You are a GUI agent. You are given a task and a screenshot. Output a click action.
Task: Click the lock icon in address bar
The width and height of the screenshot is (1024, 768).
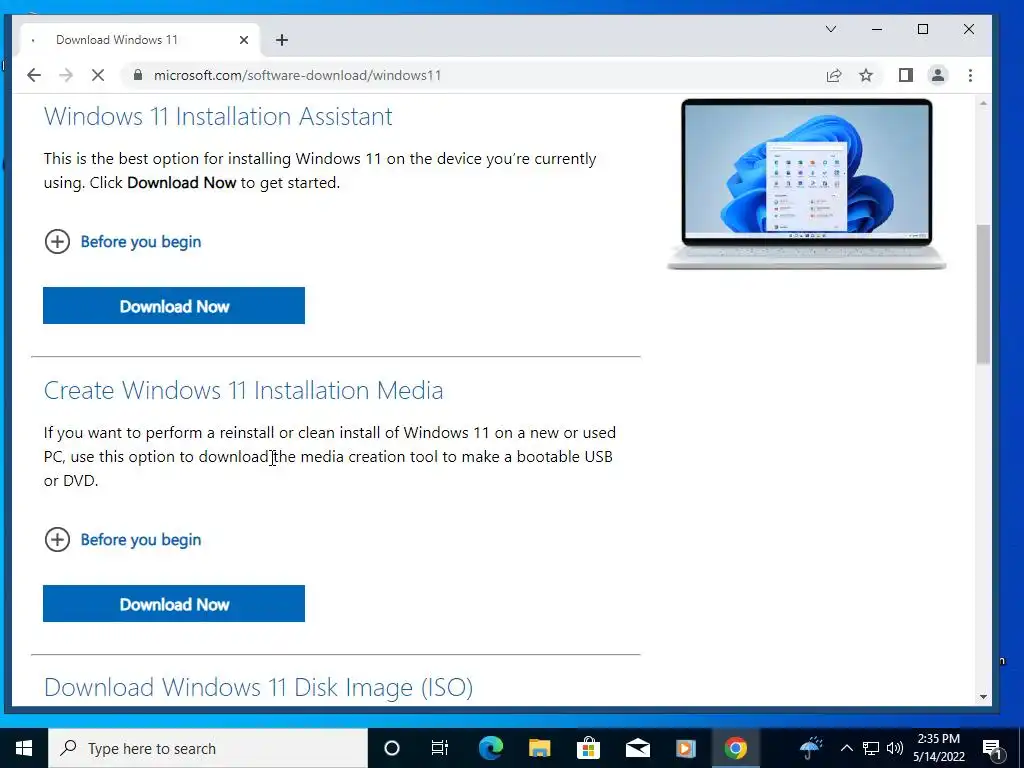[137, 75]
